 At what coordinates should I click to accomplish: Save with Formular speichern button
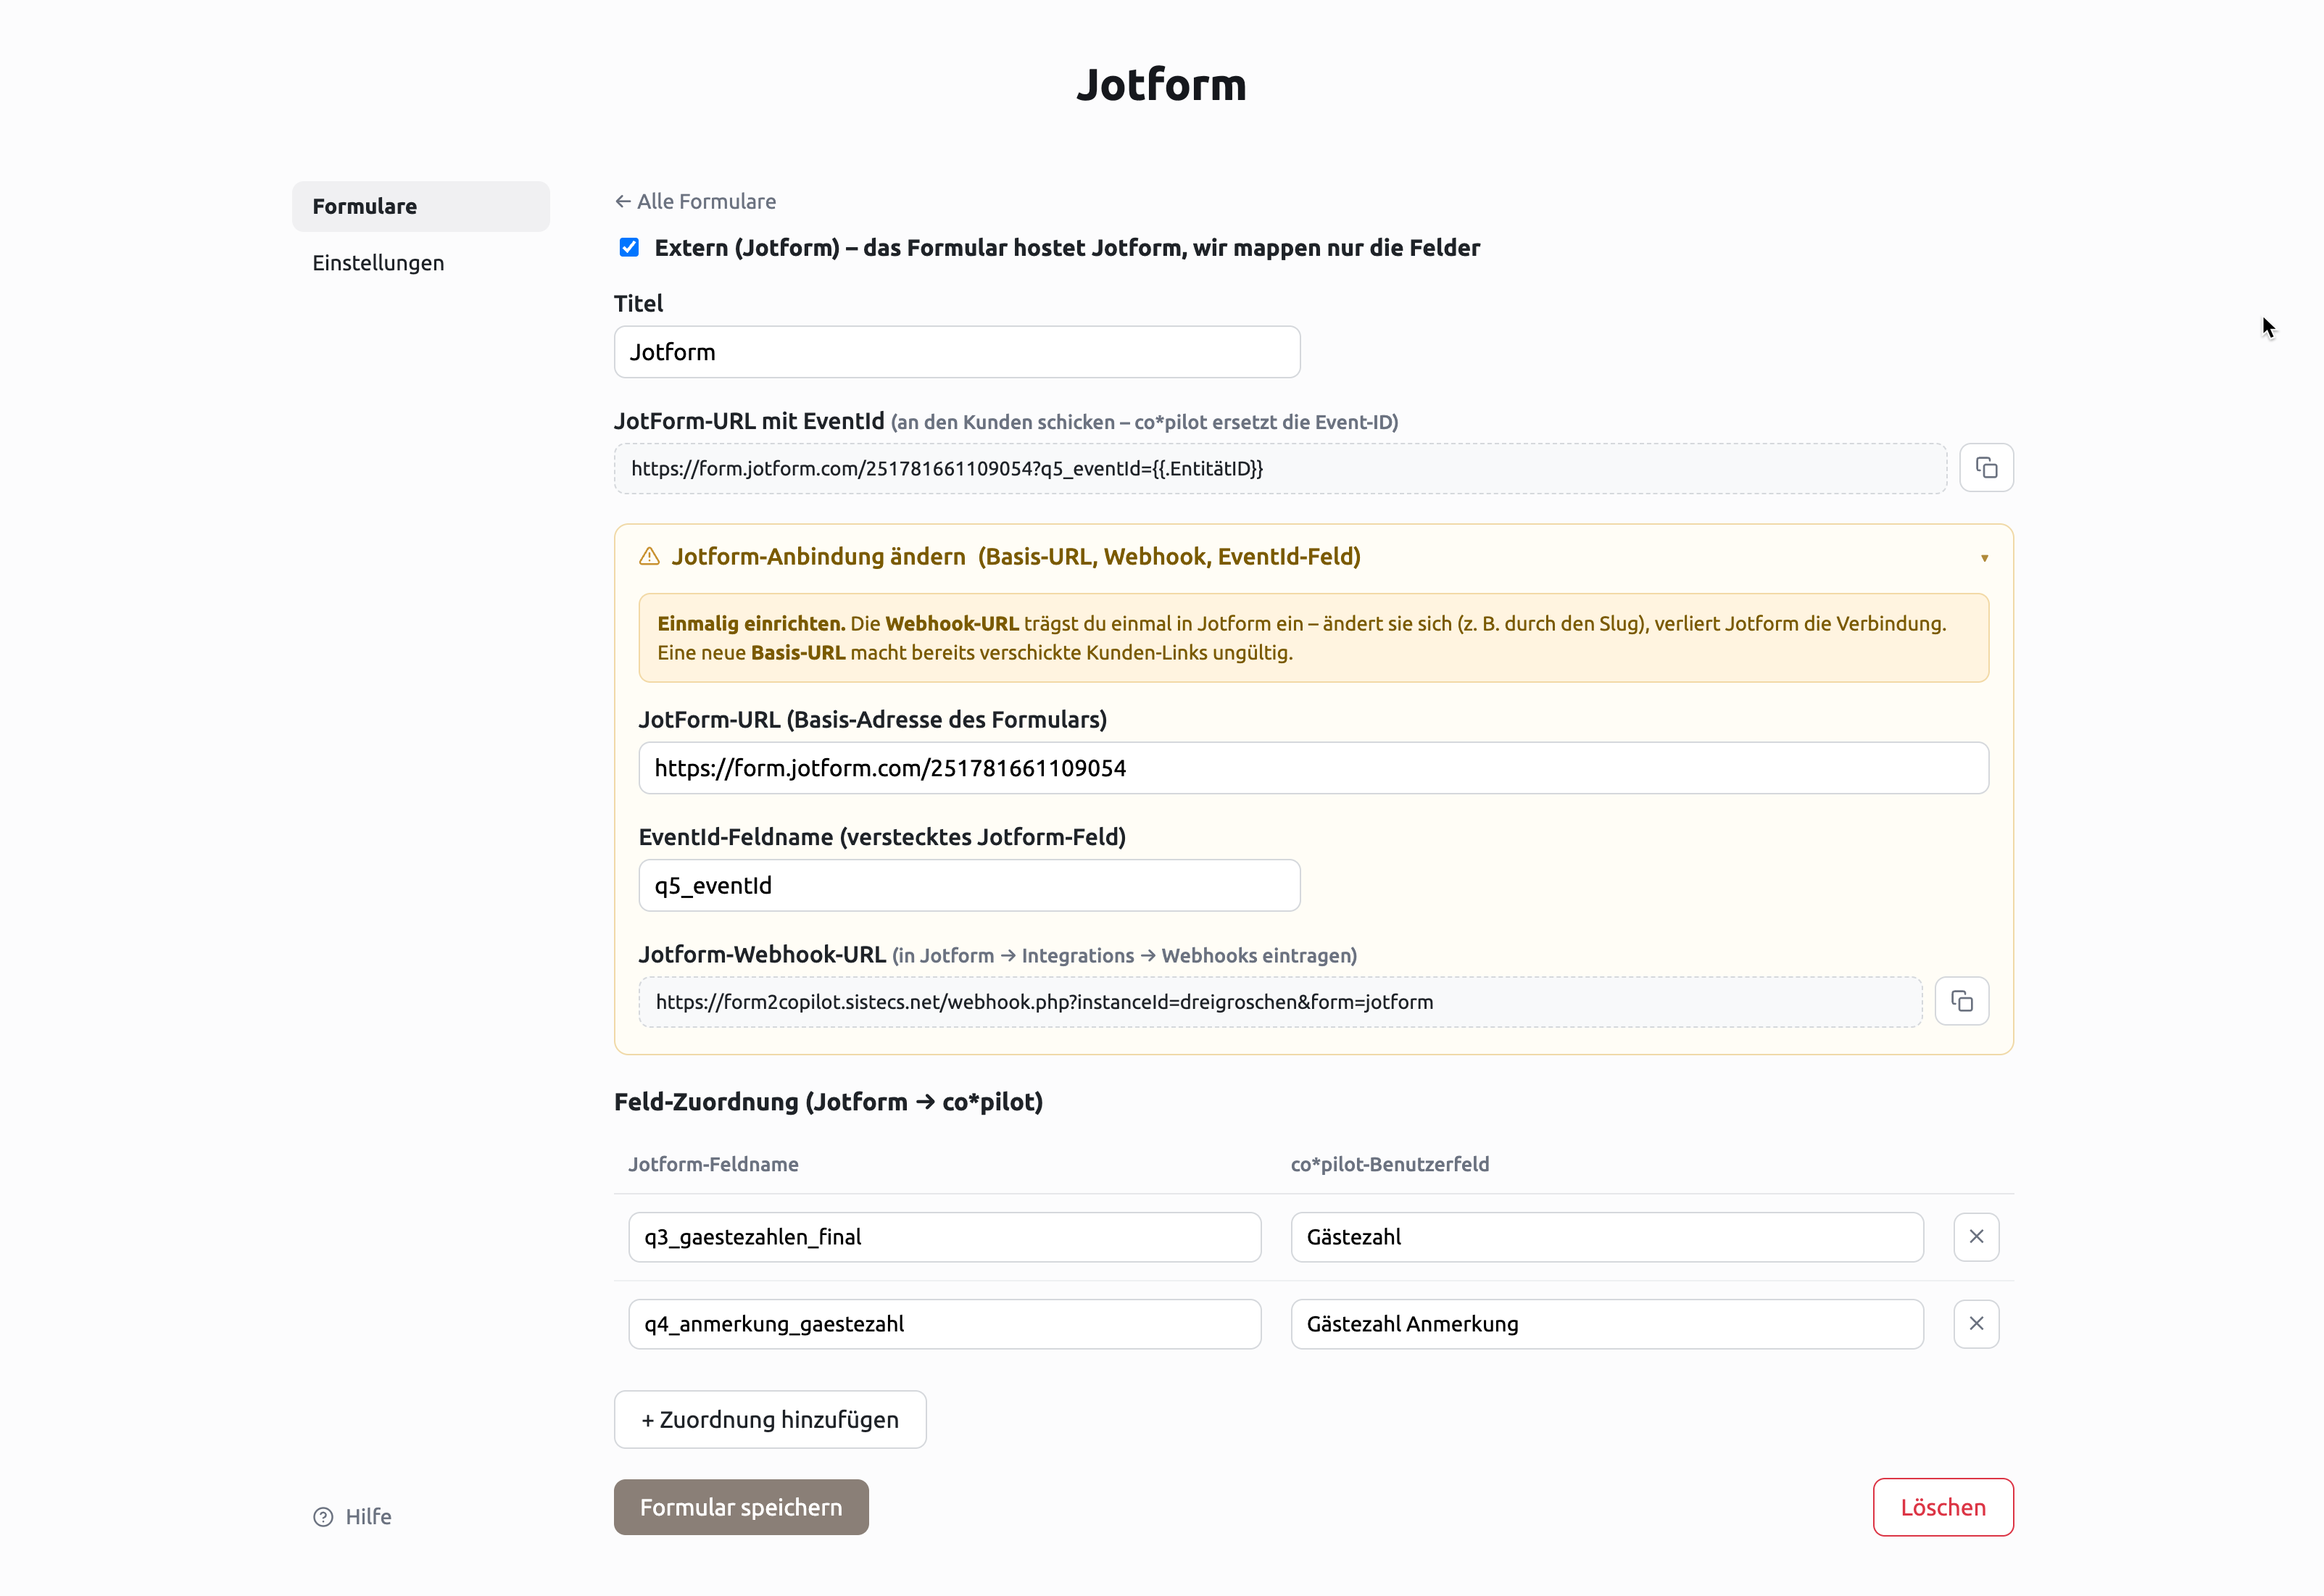point(741,1507)
